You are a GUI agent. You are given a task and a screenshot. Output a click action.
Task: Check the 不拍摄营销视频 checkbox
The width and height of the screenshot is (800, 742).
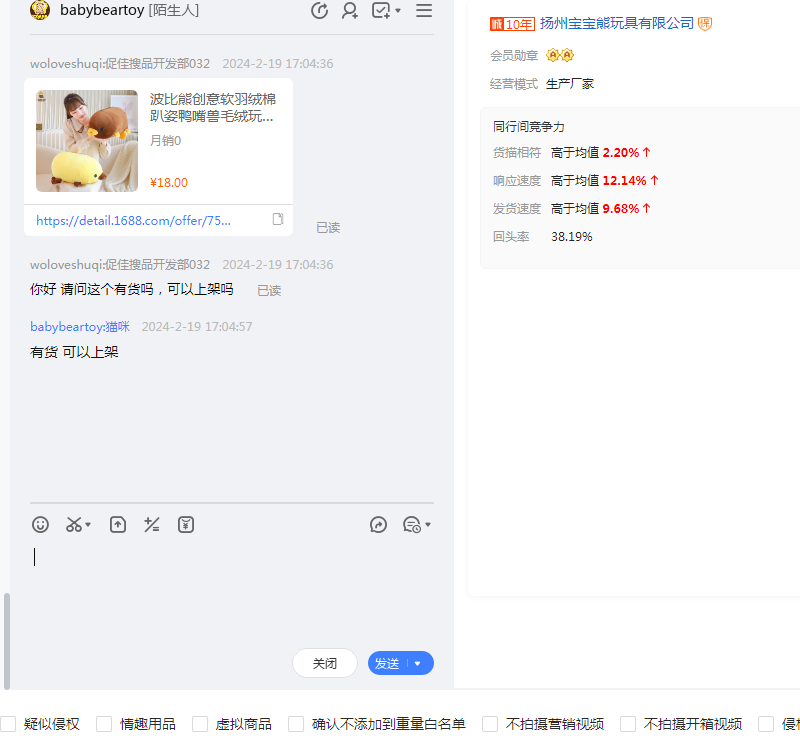click(490, 724)
